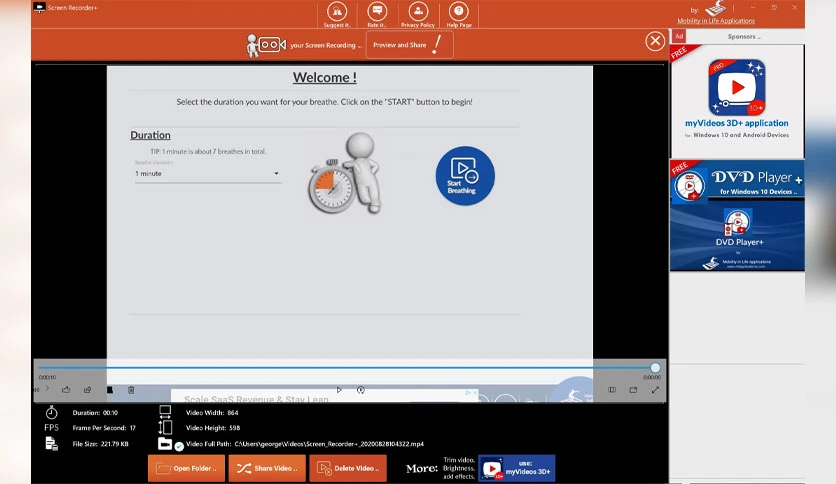Image resolution: width=836 pixels, height=484 pixels.
Task: Open the Mobility in Life Applications link
Action: (716, 21)
